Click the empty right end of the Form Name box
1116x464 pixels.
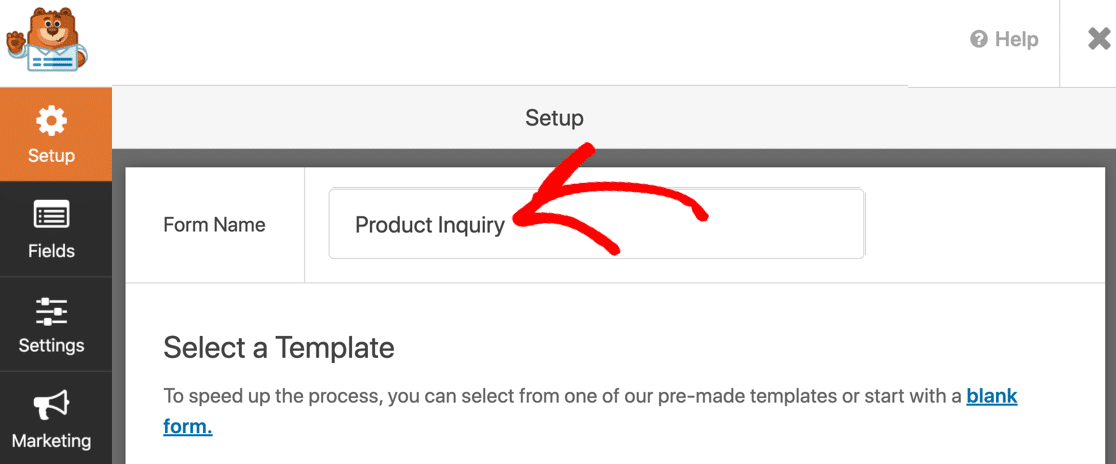tap(800, 225)
